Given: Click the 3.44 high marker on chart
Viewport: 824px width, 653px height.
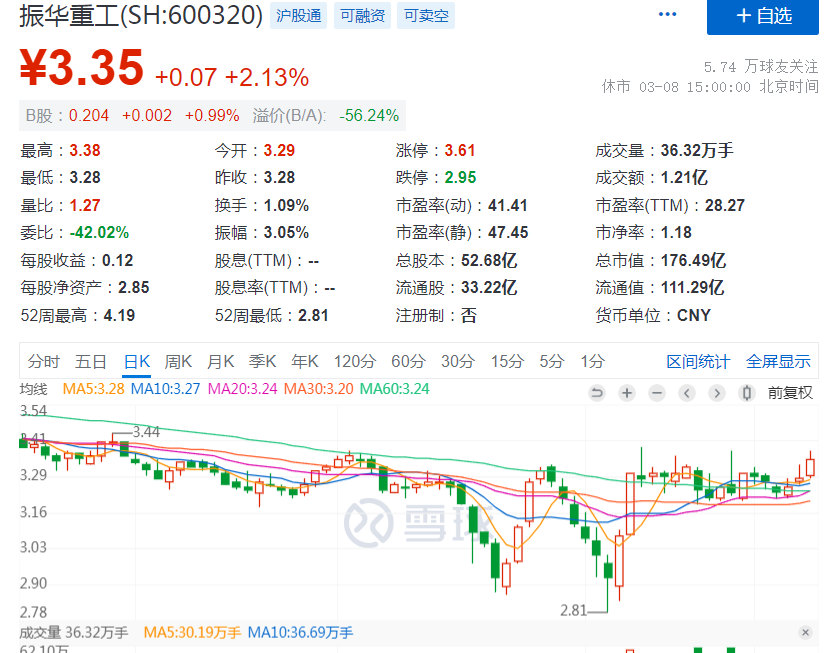Looking at the screenshot, I should pos(146,432).
